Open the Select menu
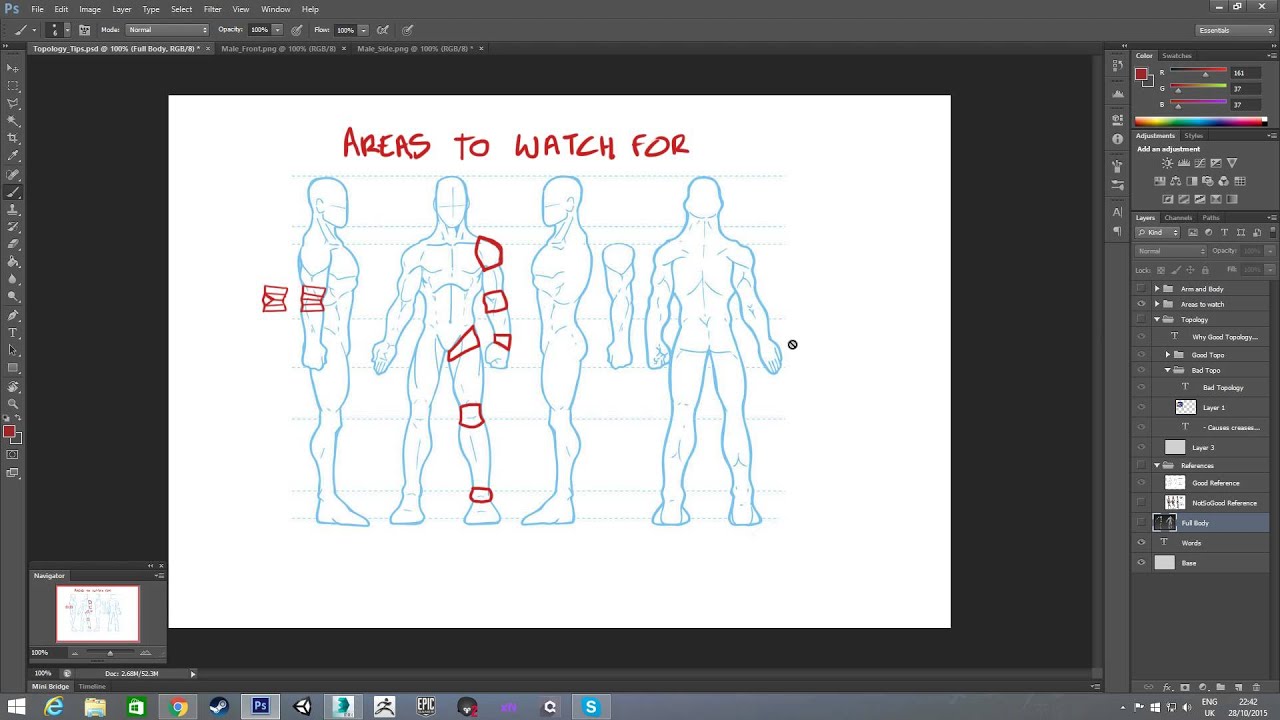The image size is (1280, 720). click(181, 9)
